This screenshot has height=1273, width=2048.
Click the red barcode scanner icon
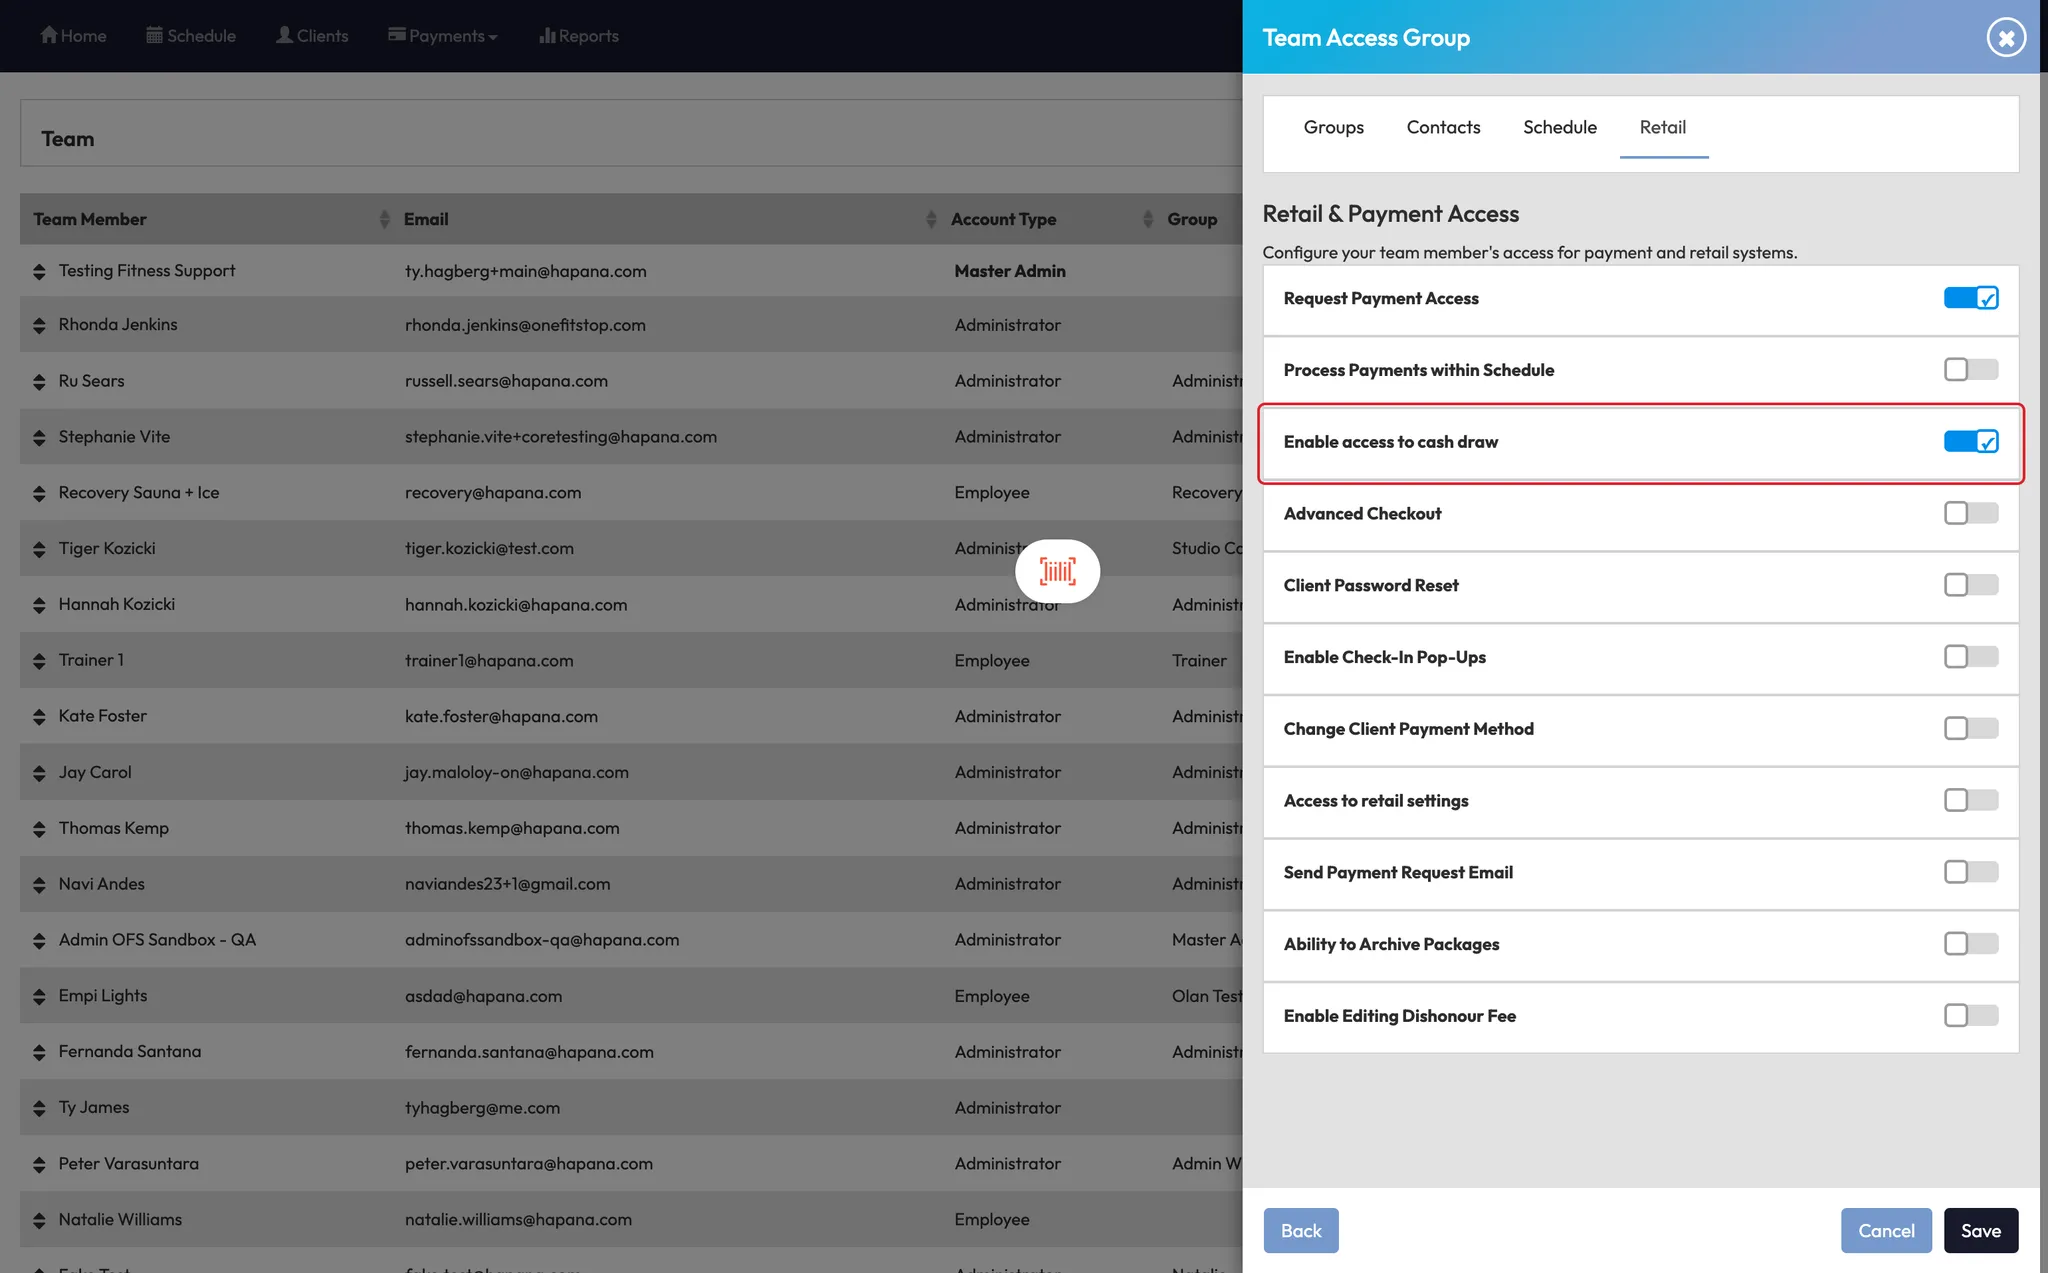point(1057,571)
